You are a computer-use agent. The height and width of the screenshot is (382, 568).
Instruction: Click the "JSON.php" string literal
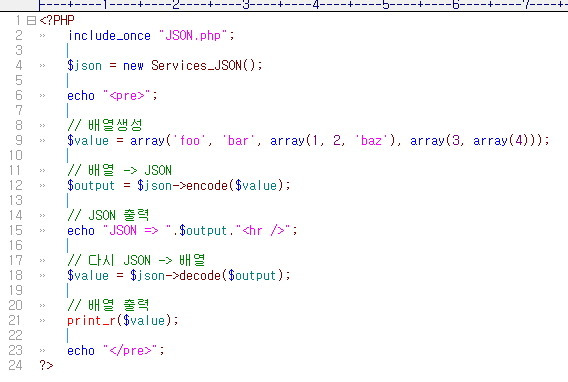(193, 35)
